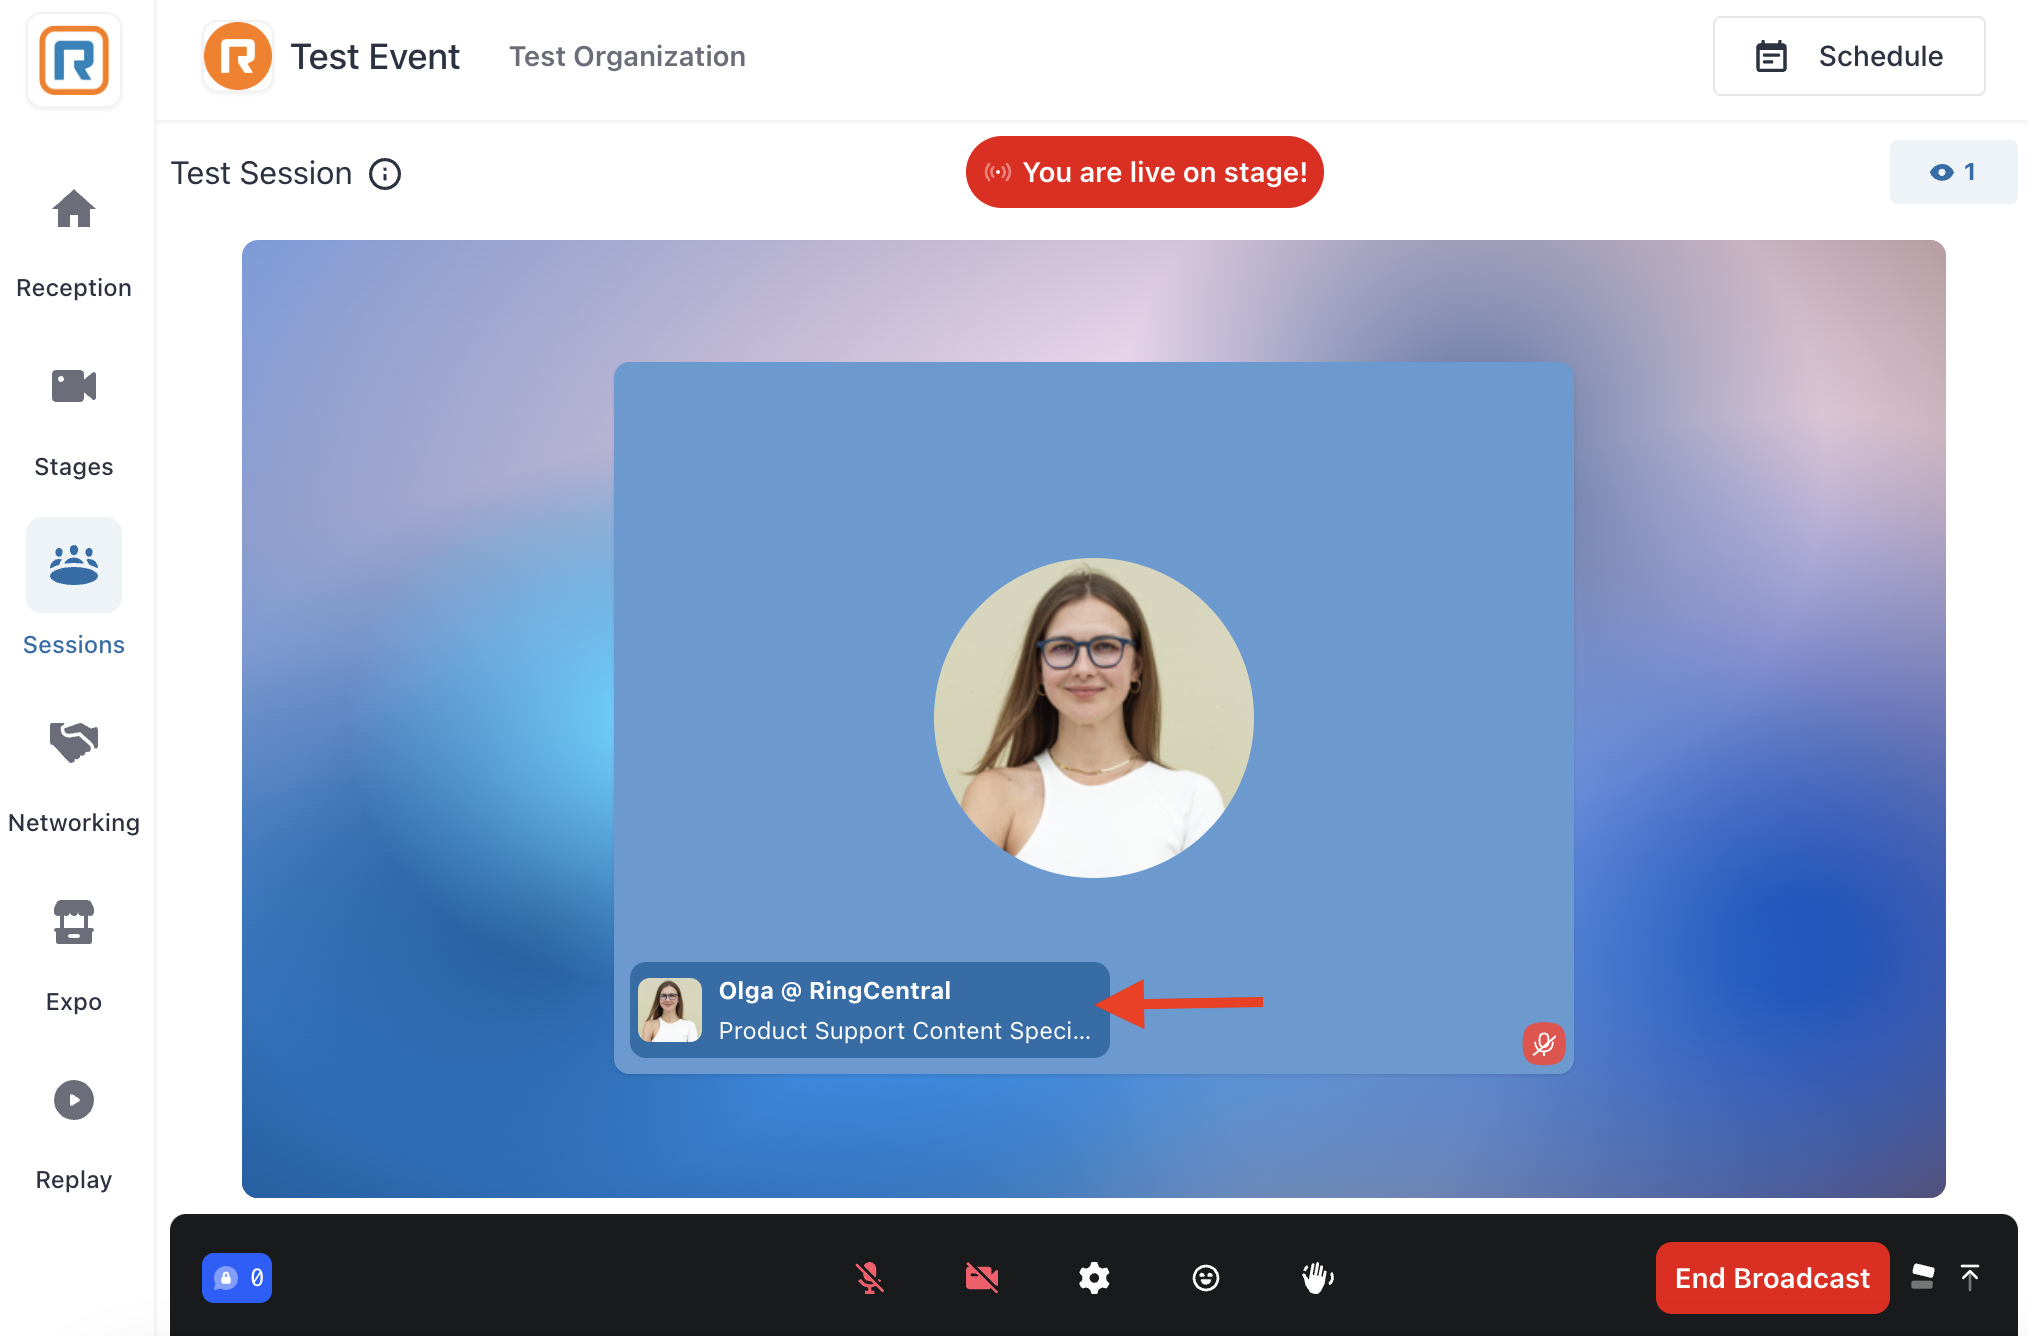Image resolution: width=2028 pixels, height=1336 pixels.
Task: Select the Sessions menu label
Action: click(x=74, y=645)
